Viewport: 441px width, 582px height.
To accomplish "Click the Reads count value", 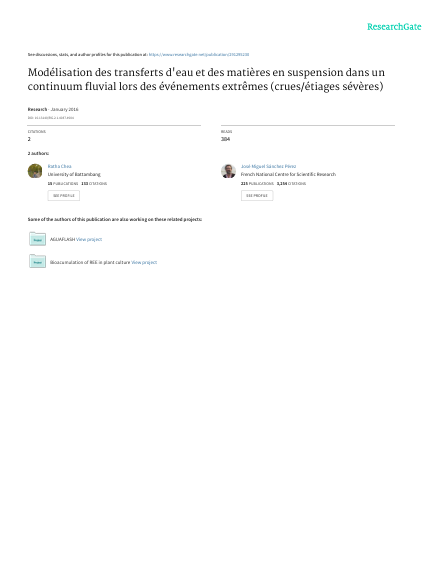I will click(225, 139).
